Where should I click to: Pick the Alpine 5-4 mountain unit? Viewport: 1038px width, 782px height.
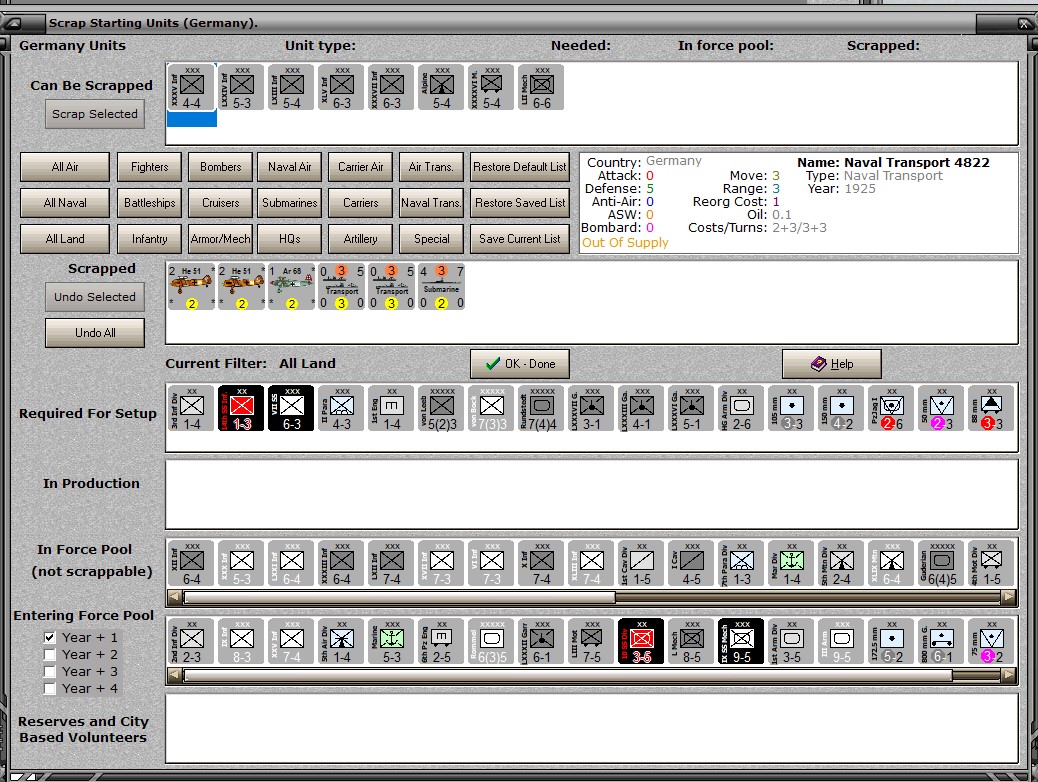[x=441, y=88]
